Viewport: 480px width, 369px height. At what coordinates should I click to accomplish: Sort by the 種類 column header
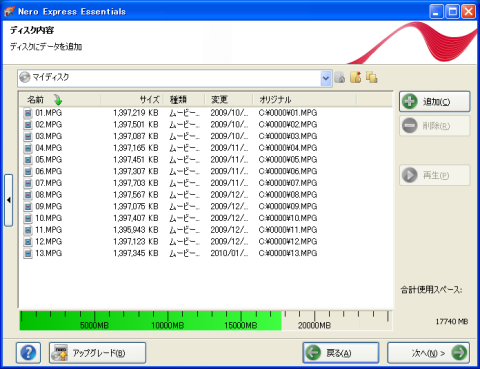[184, 99]
